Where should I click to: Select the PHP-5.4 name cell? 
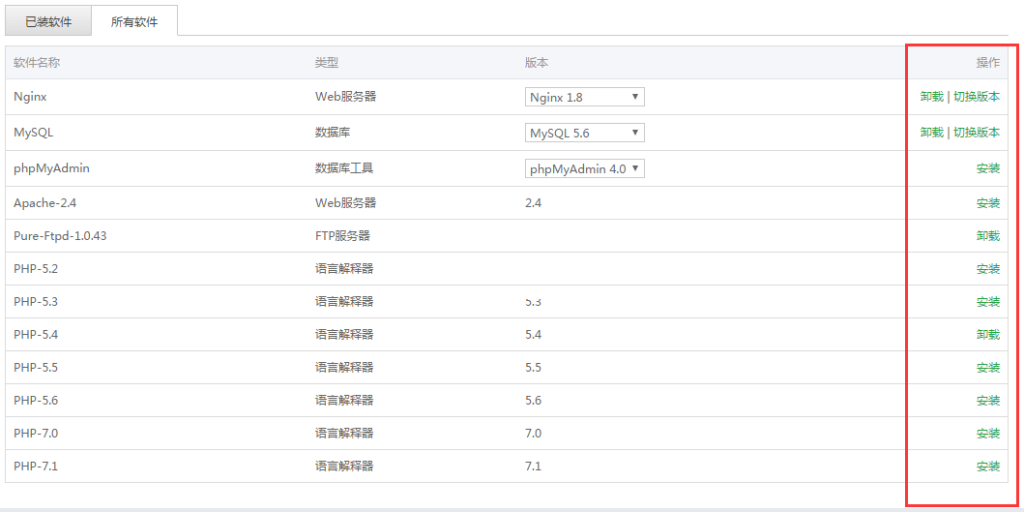click(x=36, y=334)
